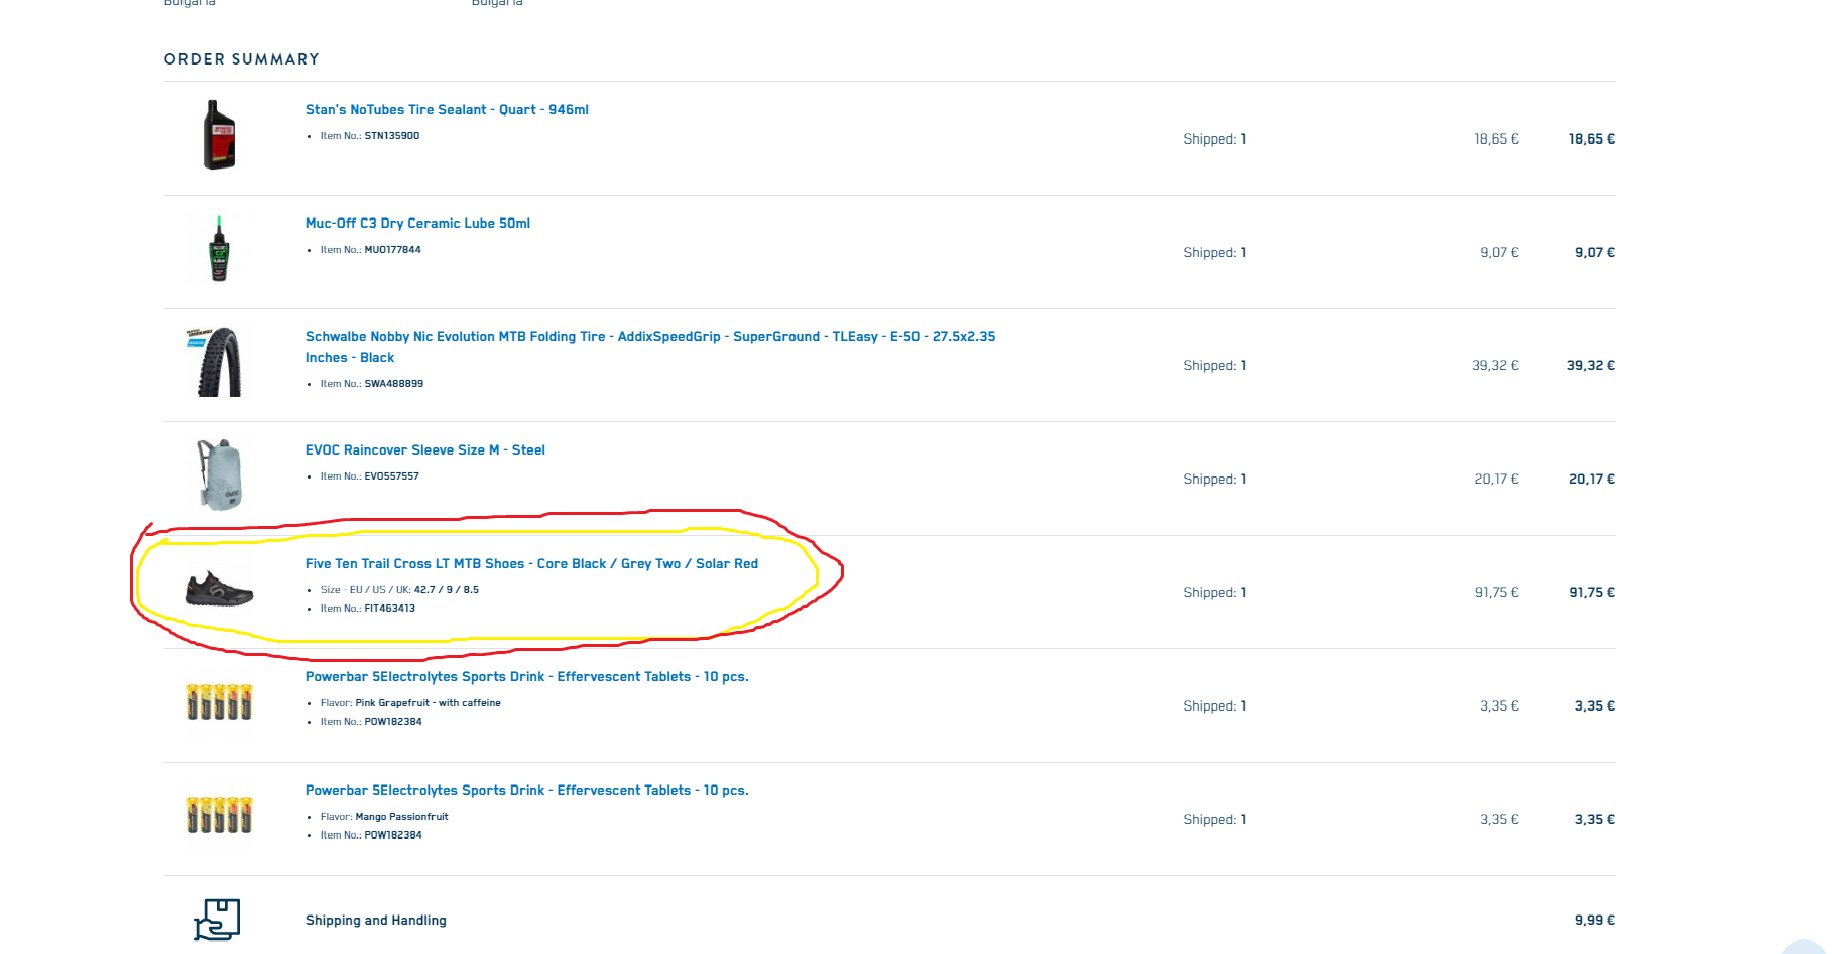Click the Muc-Off C3 lube bottle image
Viewport: 1832px width, 954px height.
(x=219, y=249)
